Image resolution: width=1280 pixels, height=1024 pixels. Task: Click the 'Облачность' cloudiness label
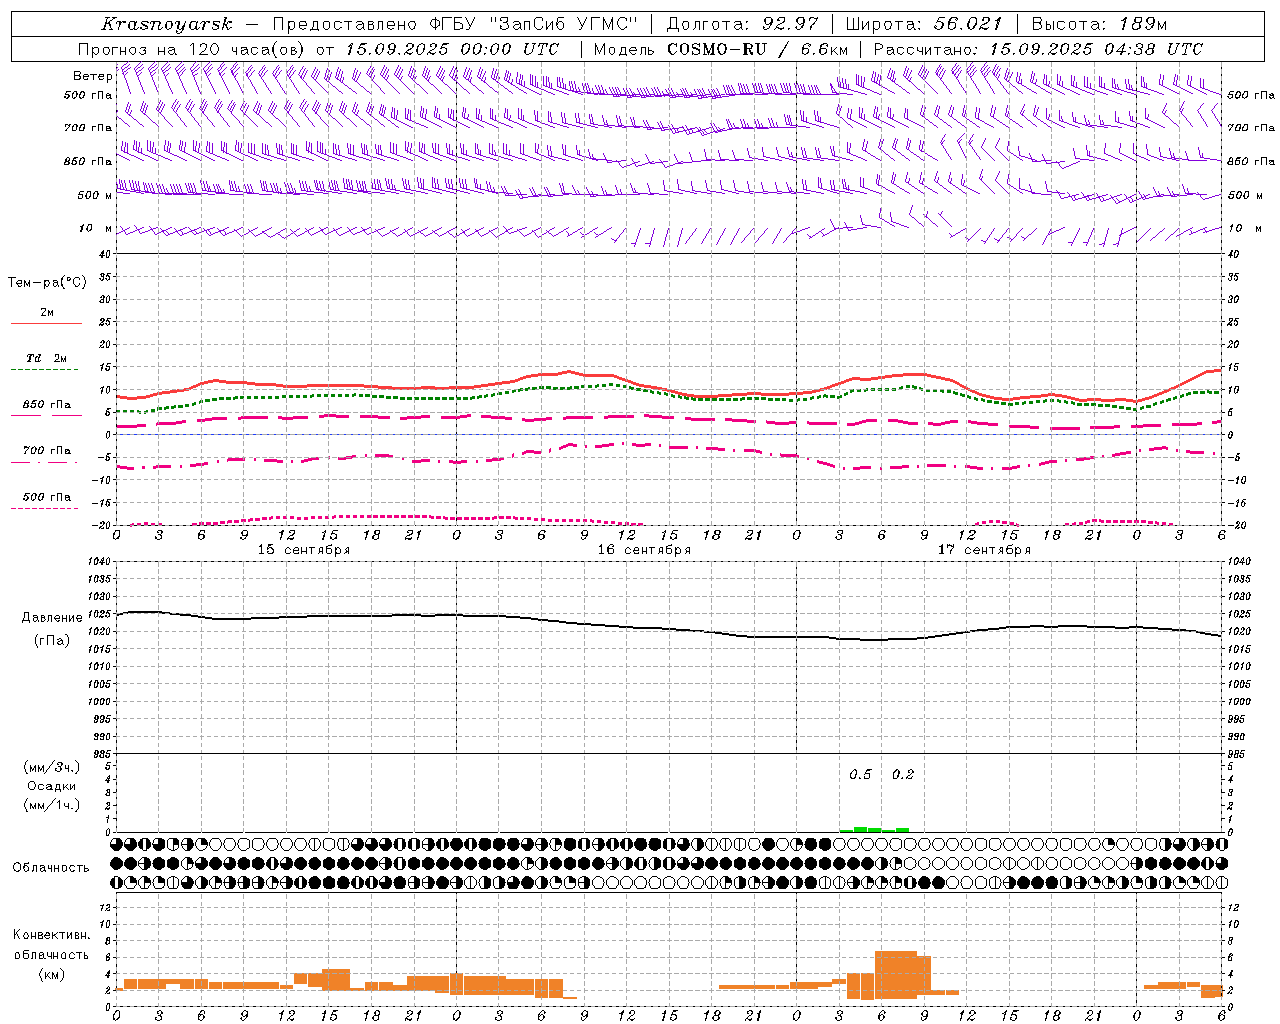[51, 867]
